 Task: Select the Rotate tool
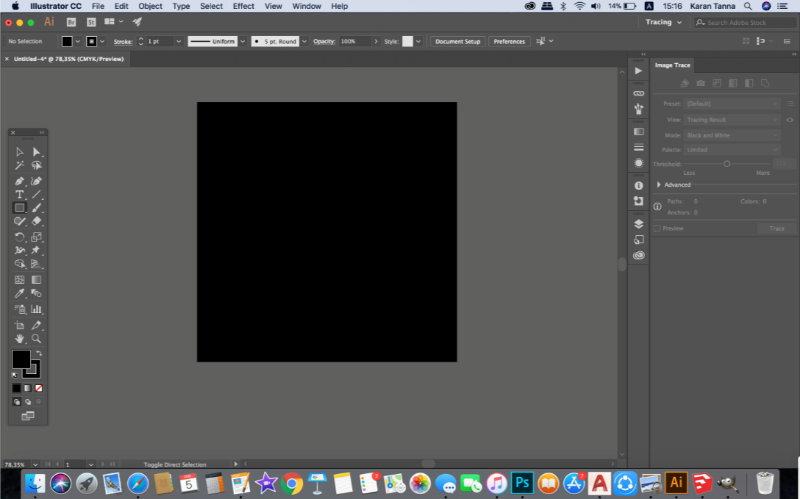tap(19, 237)
